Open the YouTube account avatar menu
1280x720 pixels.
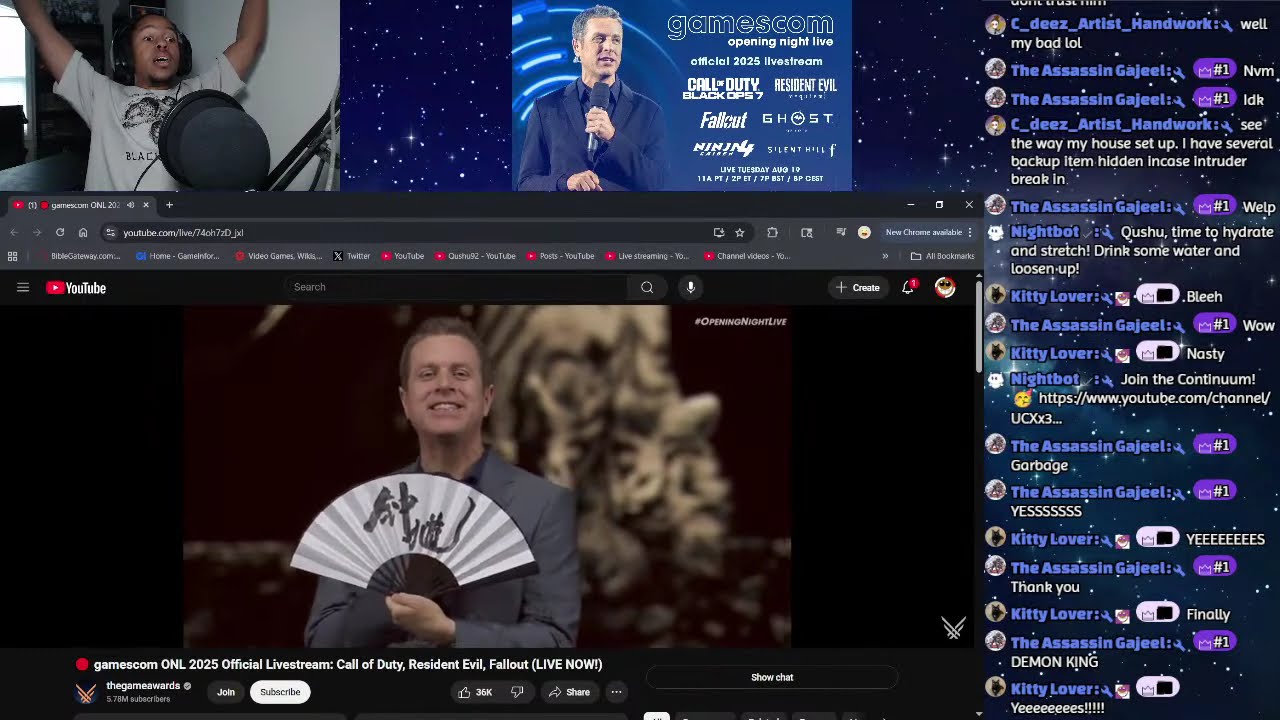tap(945, 287)
